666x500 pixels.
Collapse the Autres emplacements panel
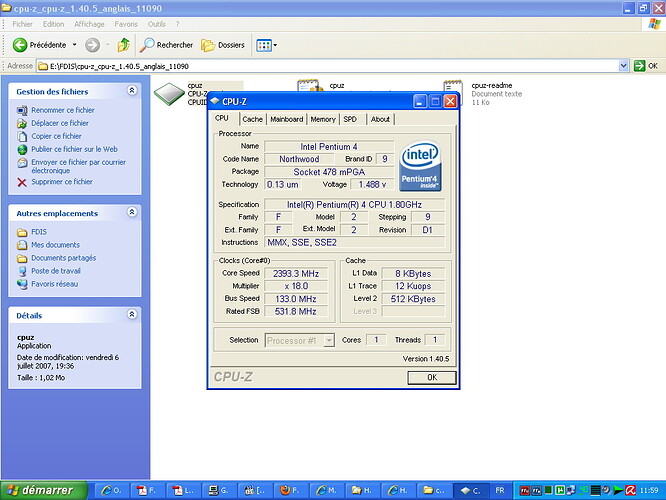[x=131, y=213]
